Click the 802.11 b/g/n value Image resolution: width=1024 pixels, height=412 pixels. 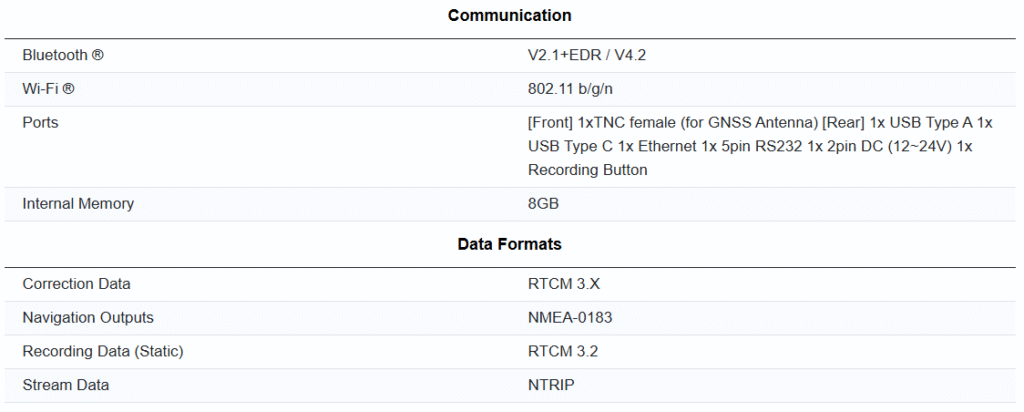[570, 89]
